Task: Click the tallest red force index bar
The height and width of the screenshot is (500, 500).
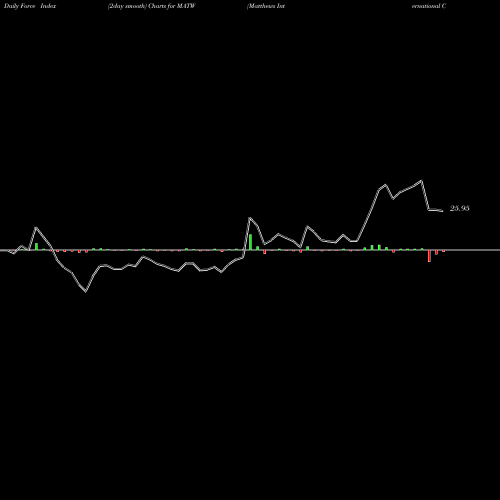Action: coord(429,256)
